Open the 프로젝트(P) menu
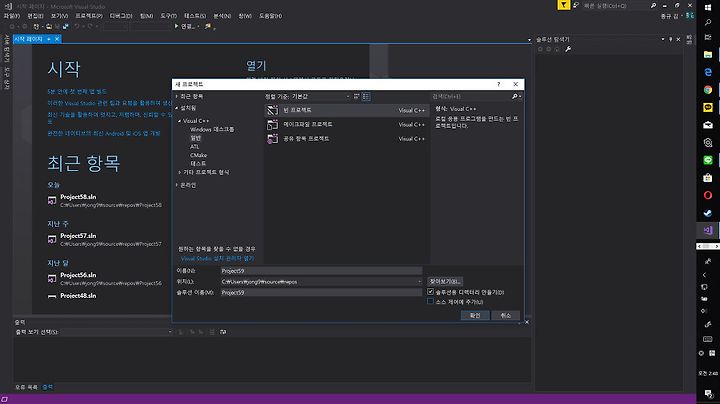This screenshot has width=720, height=404. tap(89, 16)
